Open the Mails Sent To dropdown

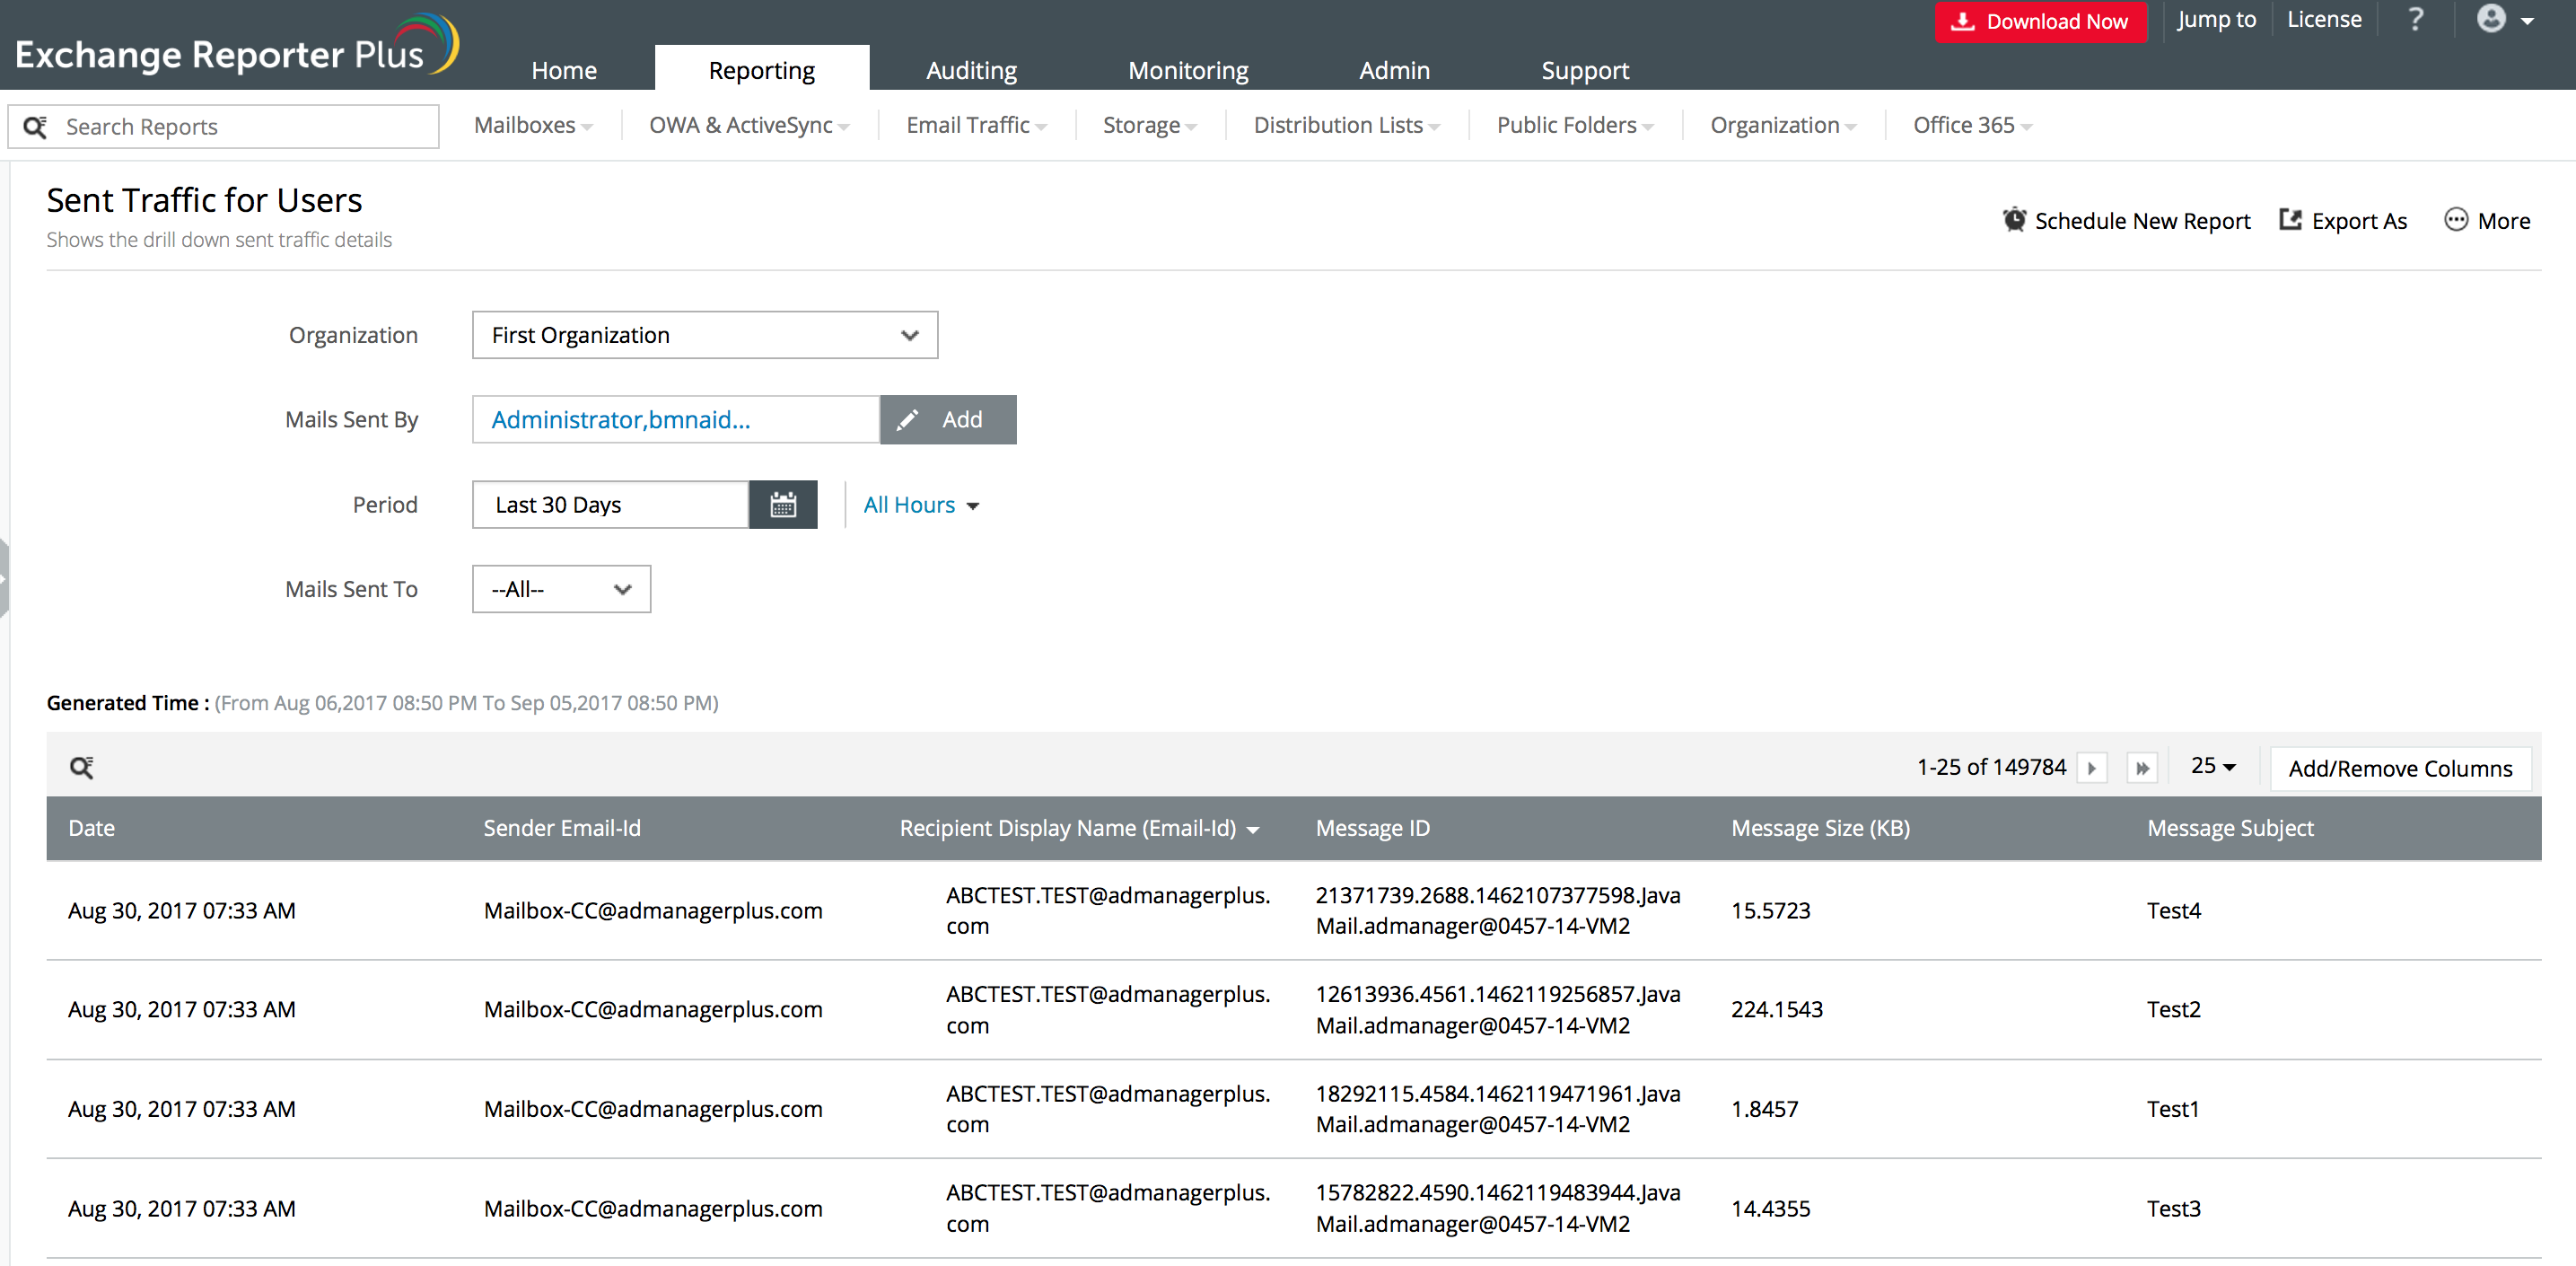click(x=561, y=589)
